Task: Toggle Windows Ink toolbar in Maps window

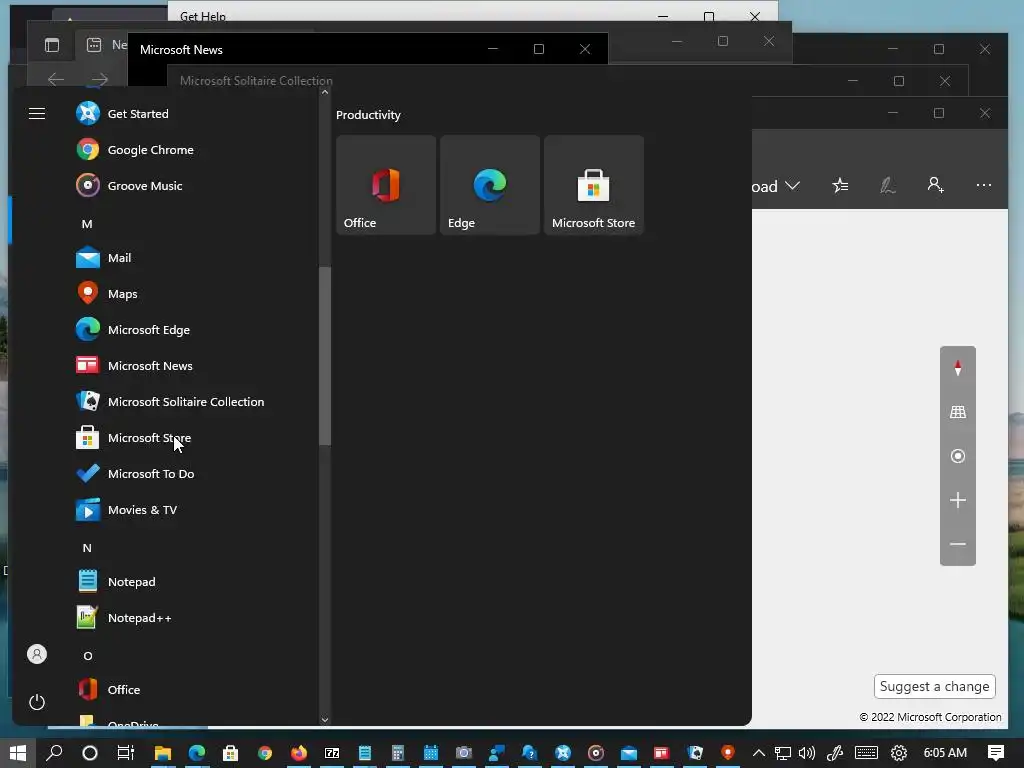Action: (888, 186)
